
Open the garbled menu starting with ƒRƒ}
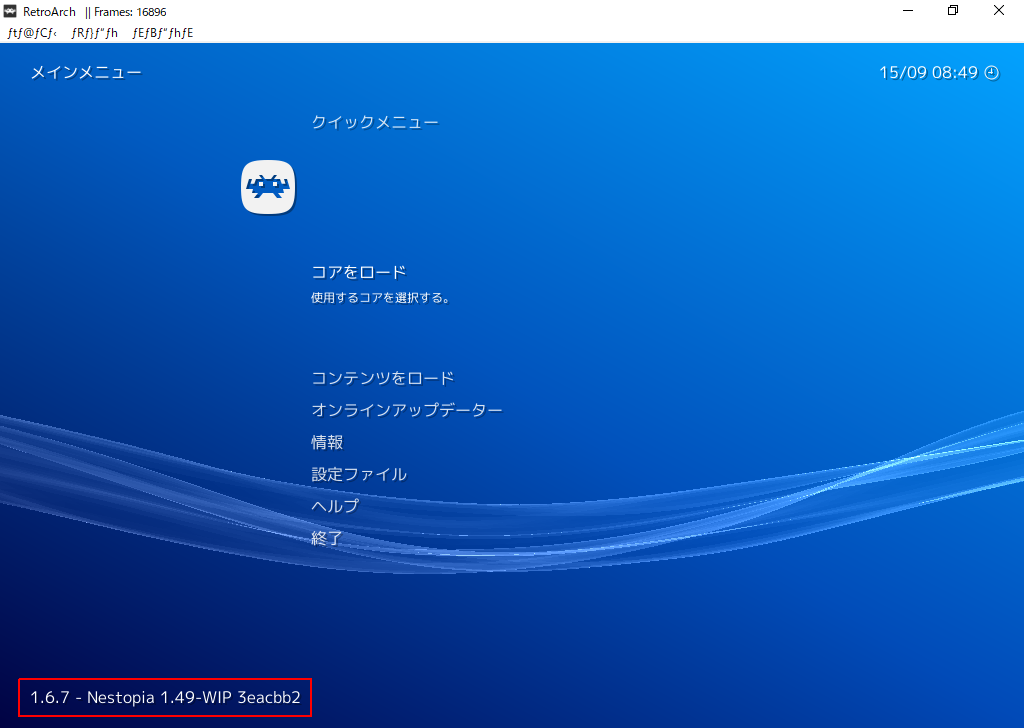coord(95,33)
